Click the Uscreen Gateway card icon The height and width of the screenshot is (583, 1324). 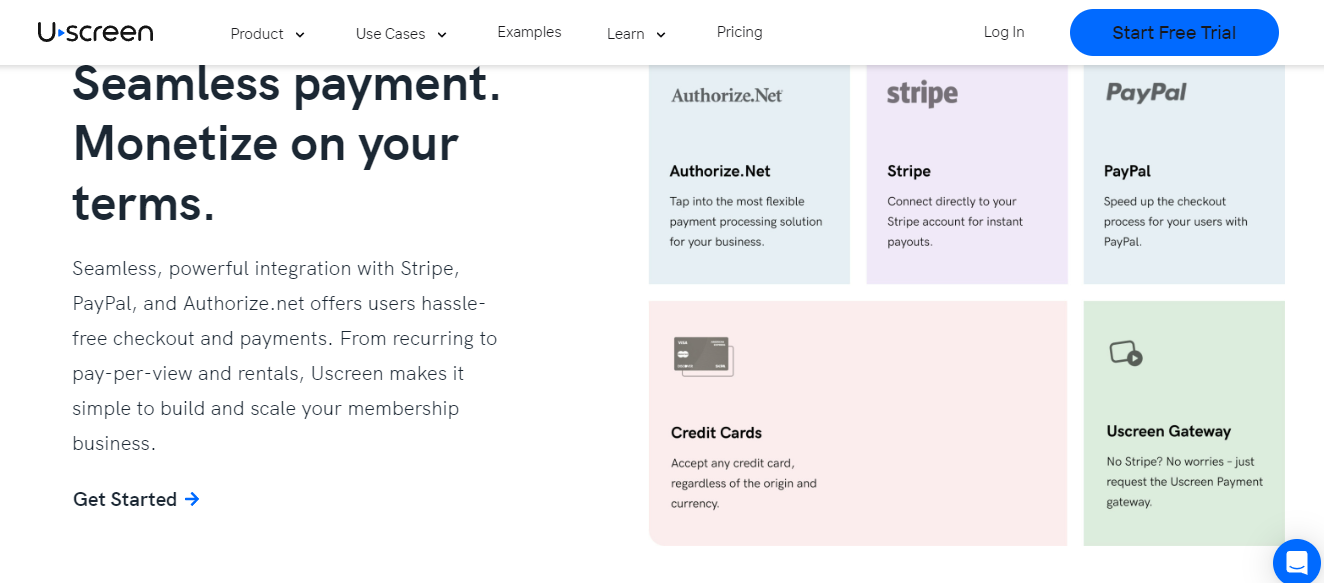(x=1125, y=351)
